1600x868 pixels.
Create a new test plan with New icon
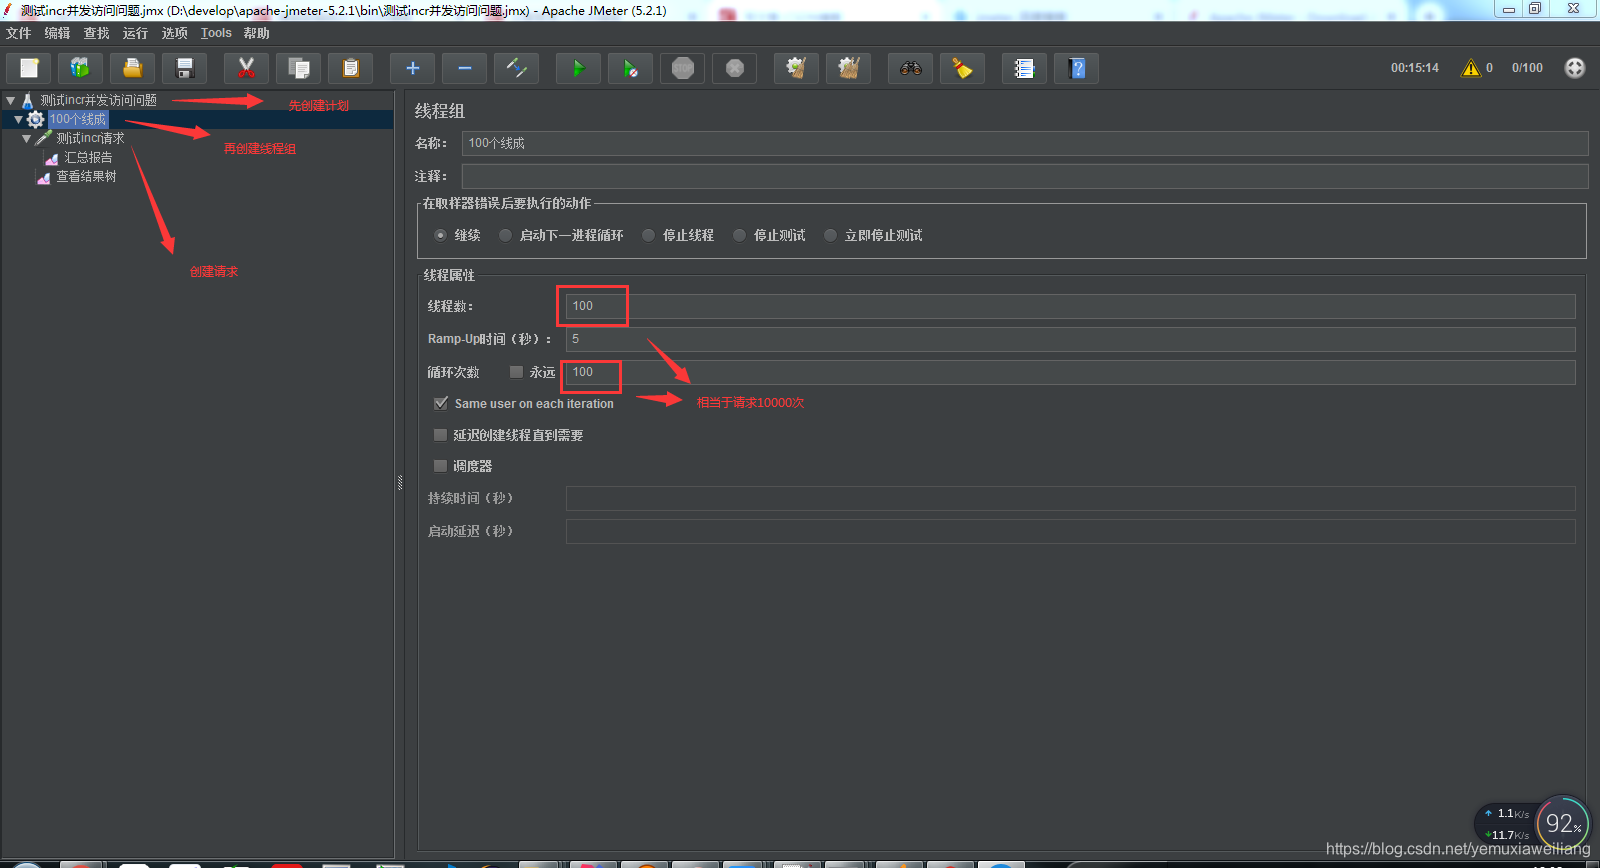click(x=29, y=68)
